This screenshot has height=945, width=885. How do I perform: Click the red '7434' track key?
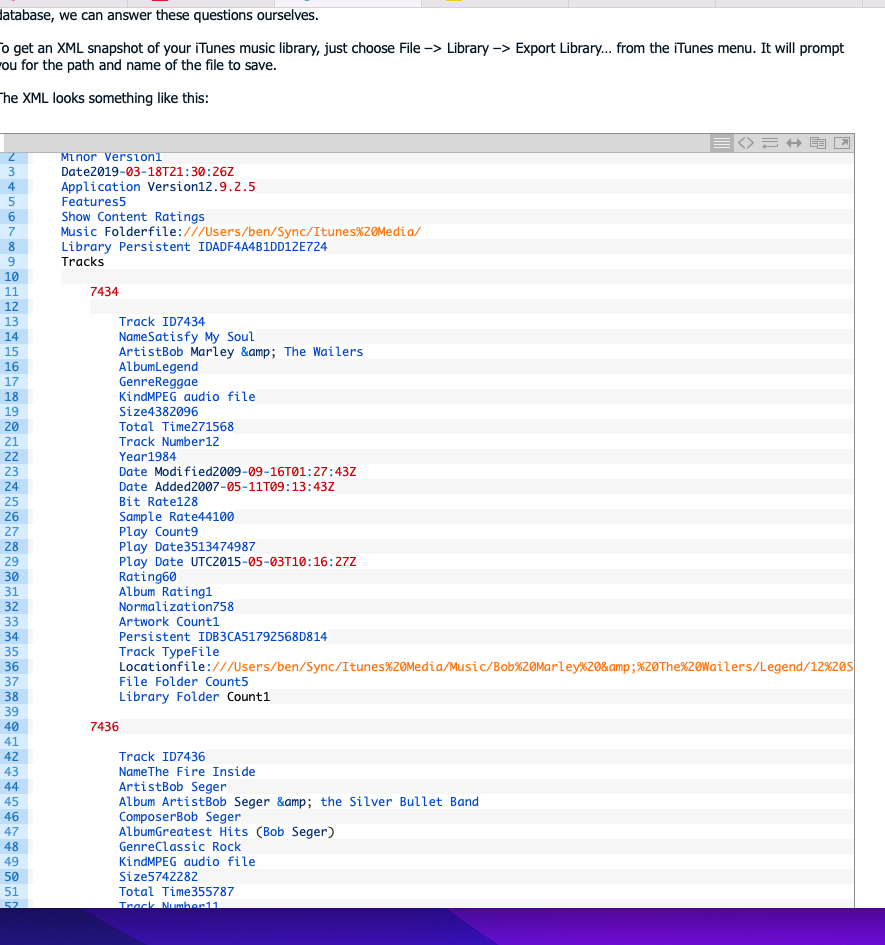(x=104, y=292)
